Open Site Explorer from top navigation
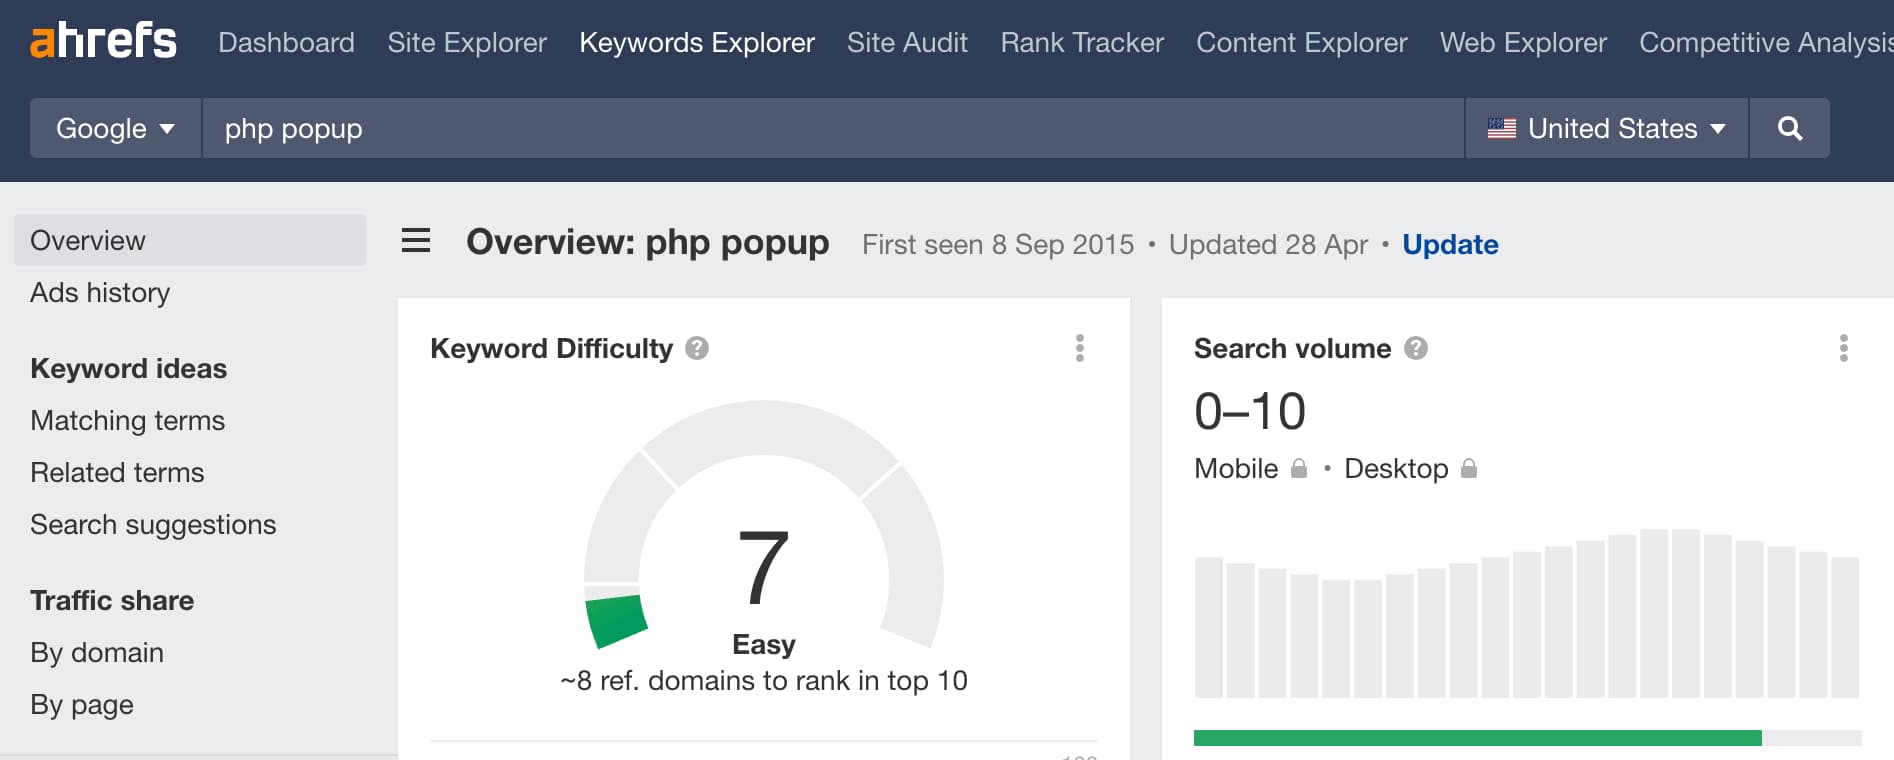The image size is (1894, 760). coord(467,42)
